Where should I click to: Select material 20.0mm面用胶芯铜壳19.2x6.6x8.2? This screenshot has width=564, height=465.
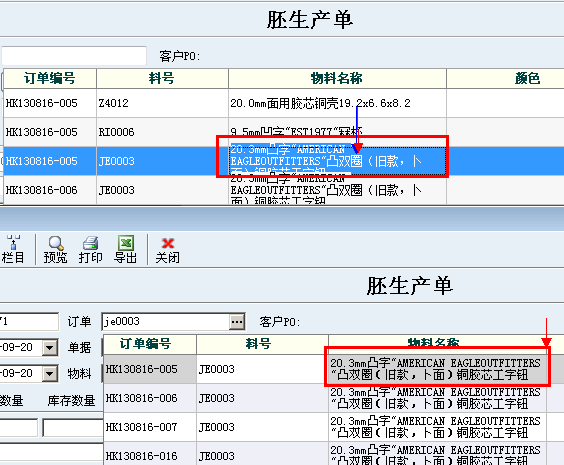click(337, 103)
